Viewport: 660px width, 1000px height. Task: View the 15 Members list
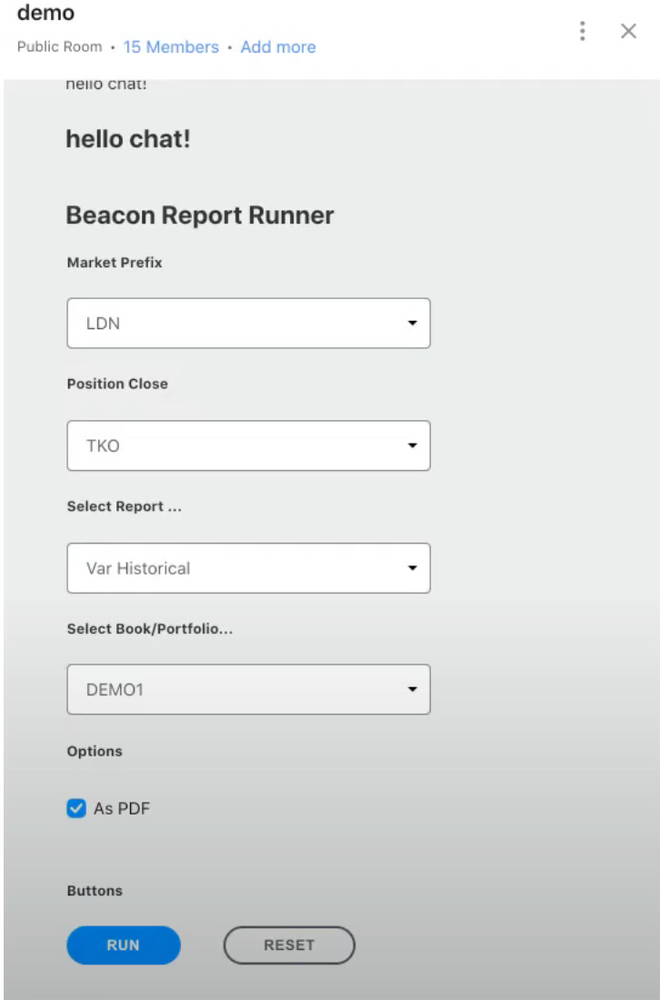click(x=171, y=47)
